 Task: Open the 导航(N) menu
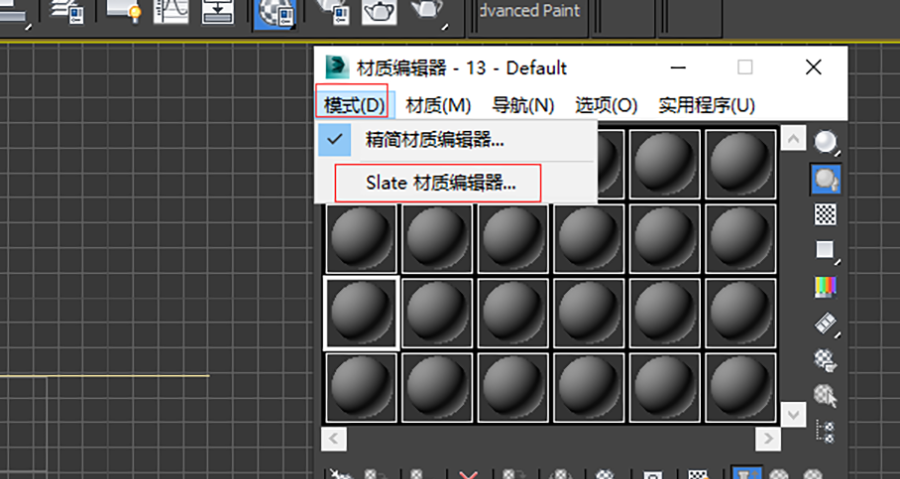click(x=523, y=105)
